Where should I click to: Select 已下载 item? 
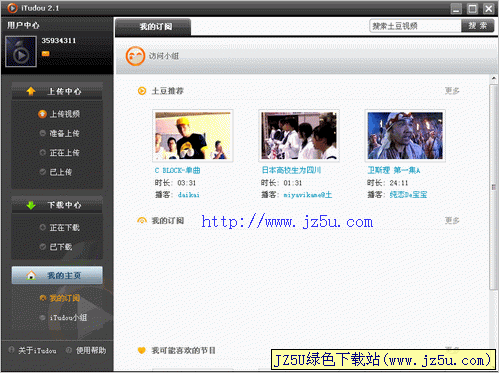click(x=61, y=247)
